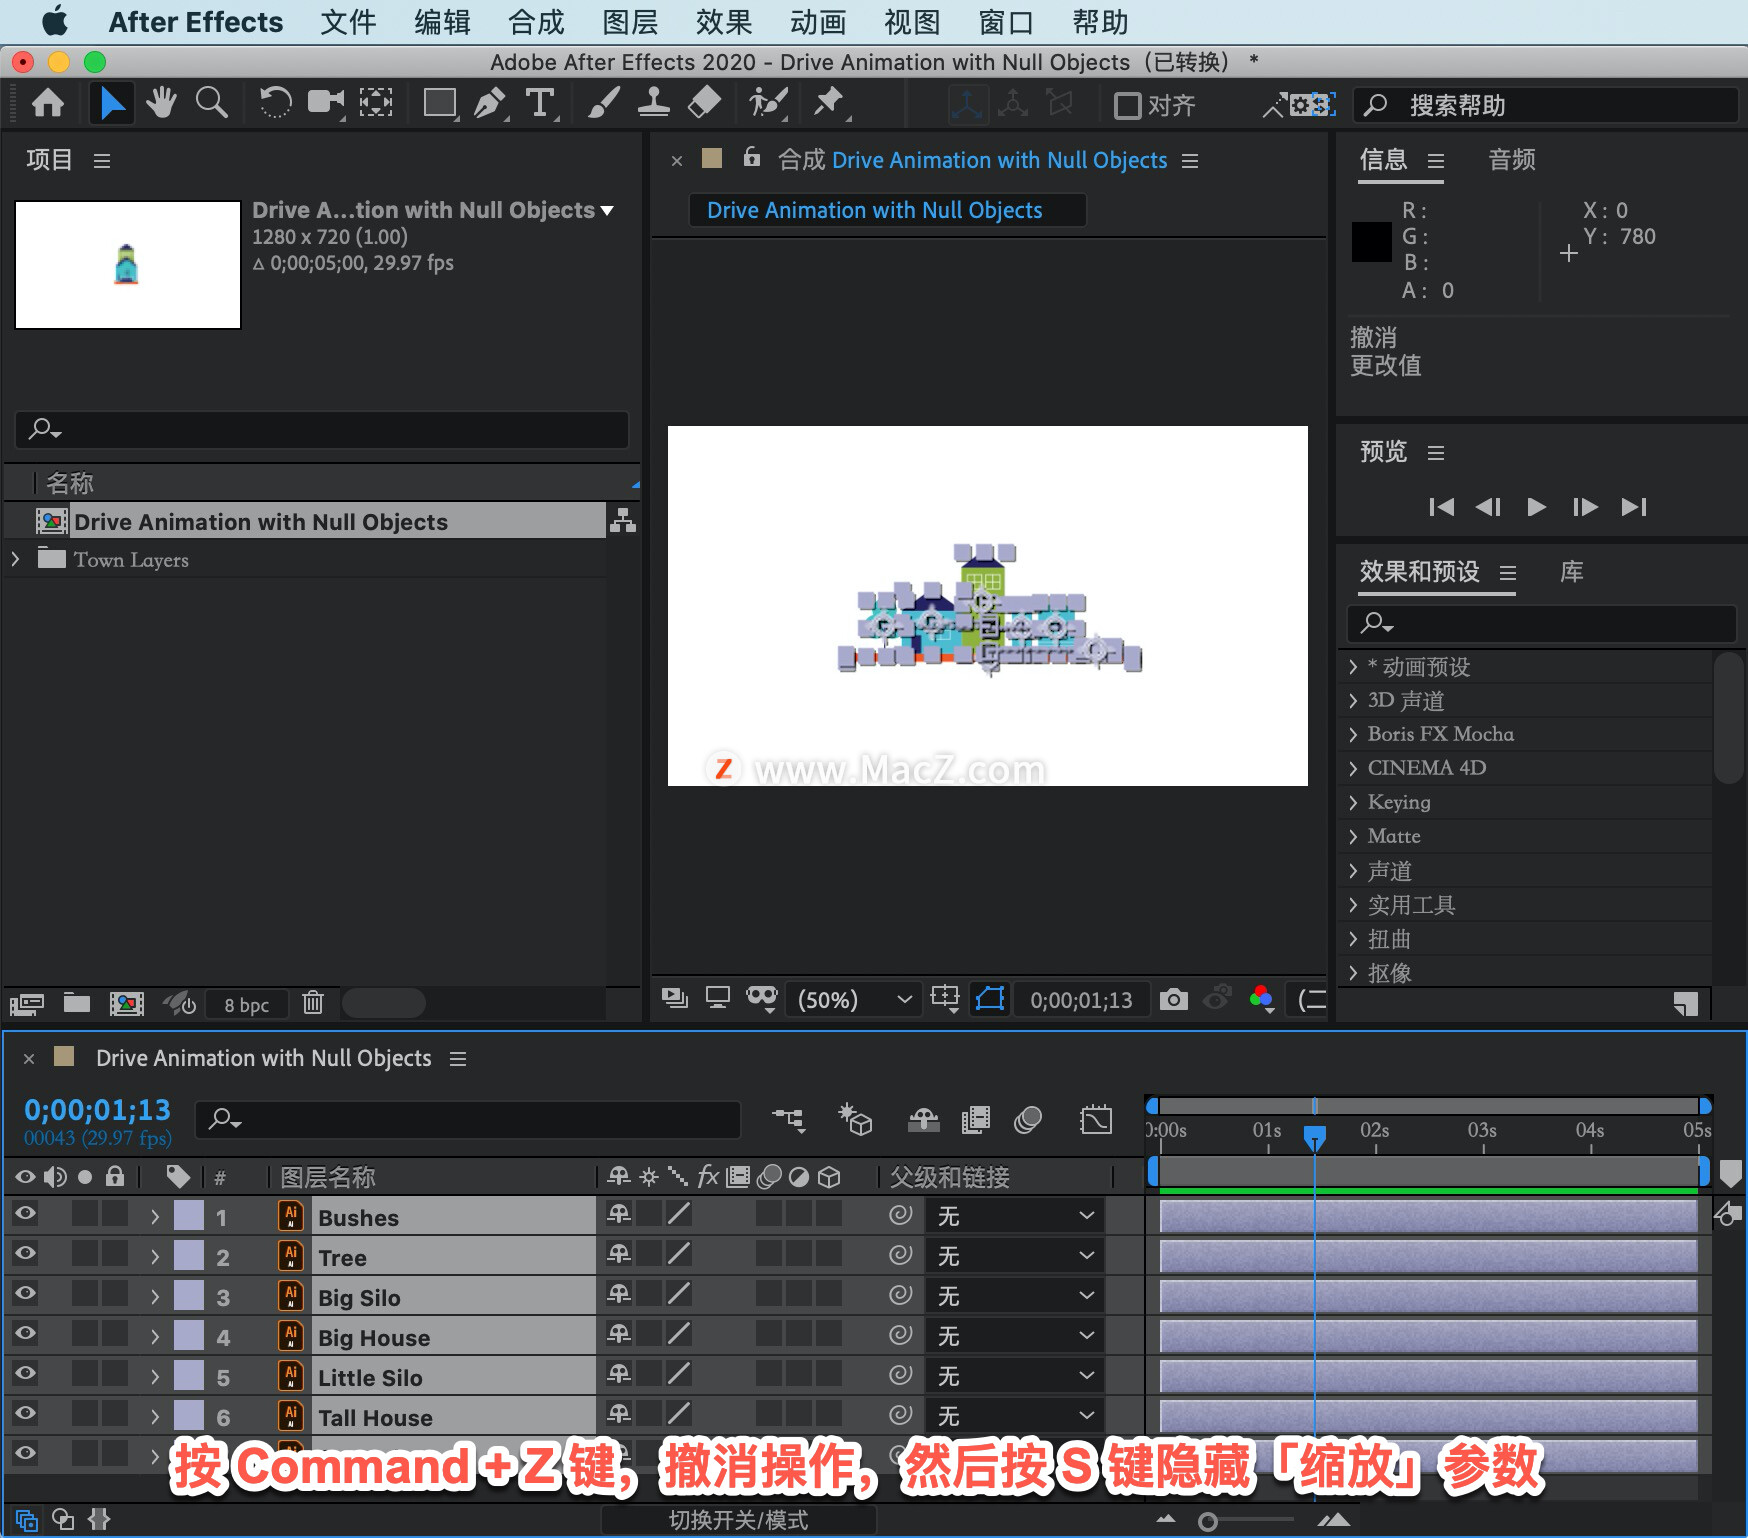The height and width of the screenshot is (1538, 1748).
Task: Expand the Town Layers folder
Action: [15, 559]
